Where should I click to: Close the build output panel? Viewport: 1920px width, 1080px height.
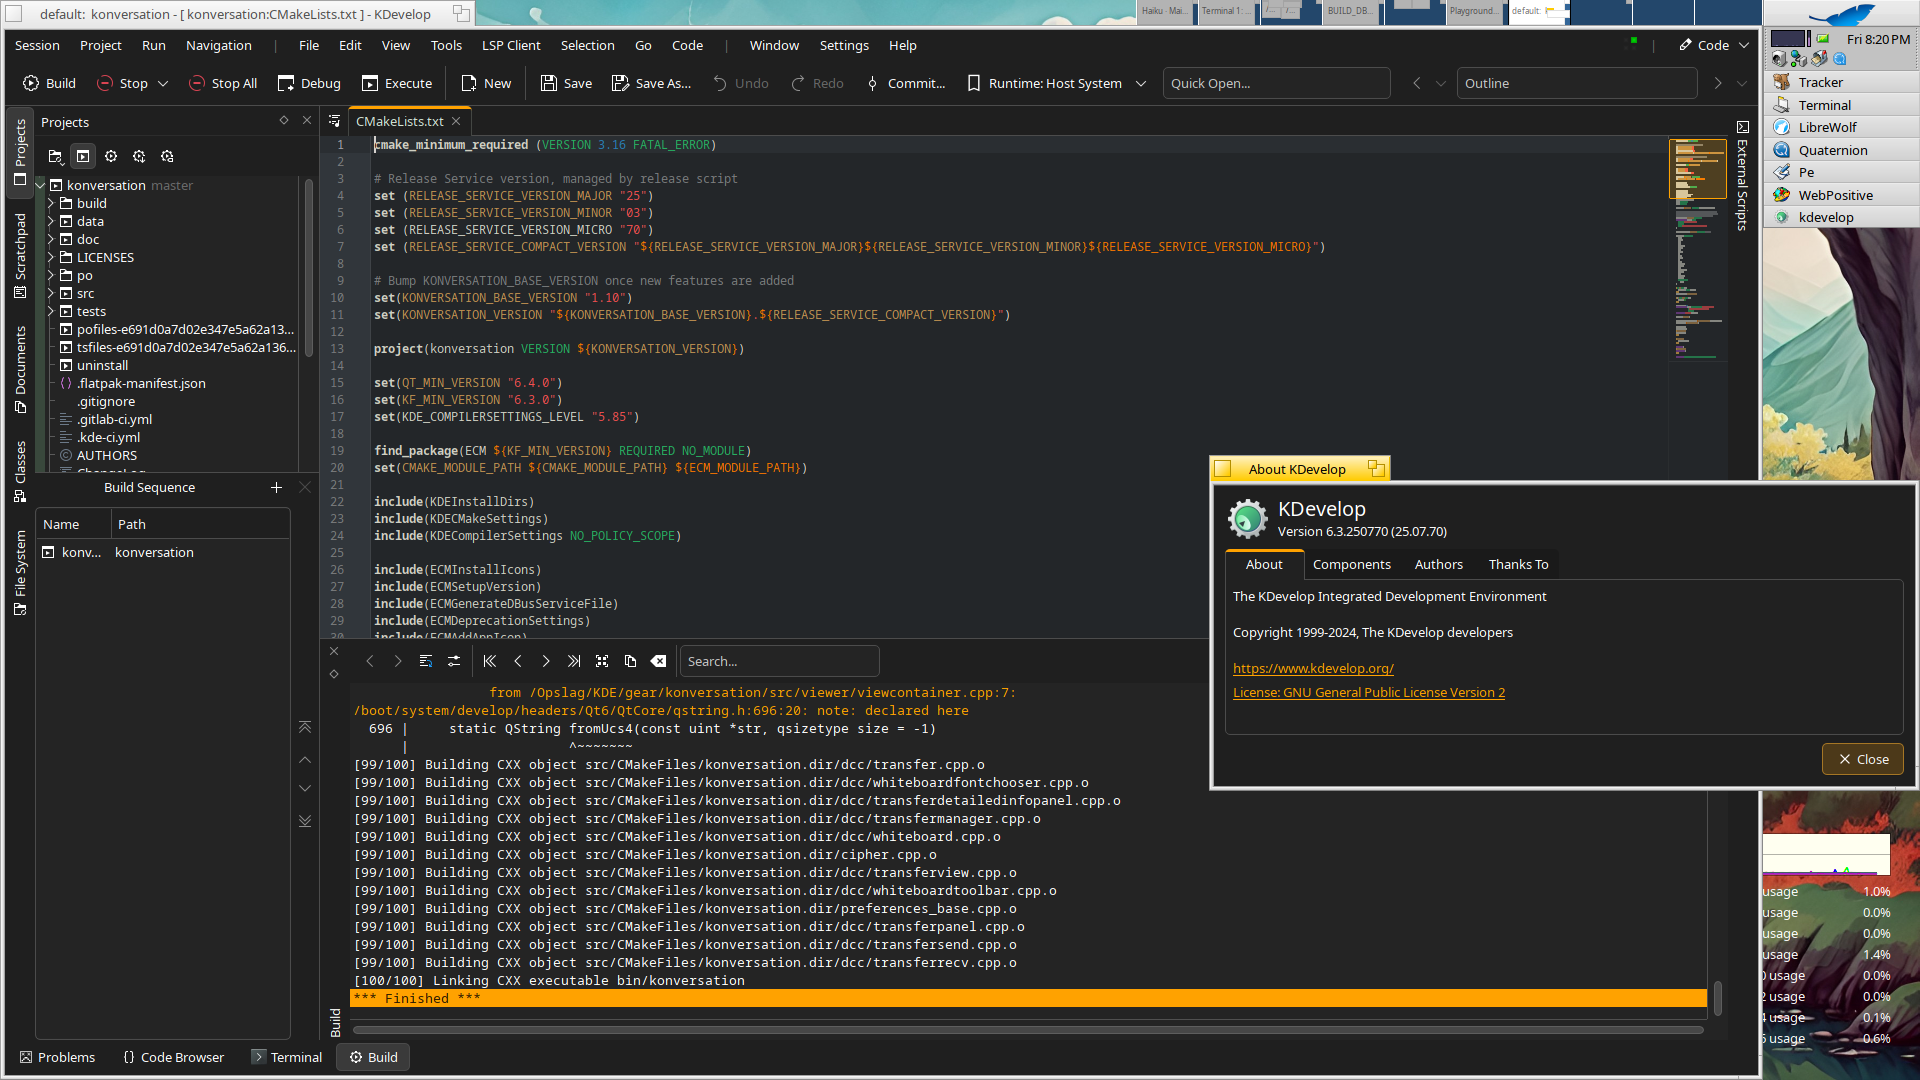(334, 651)
